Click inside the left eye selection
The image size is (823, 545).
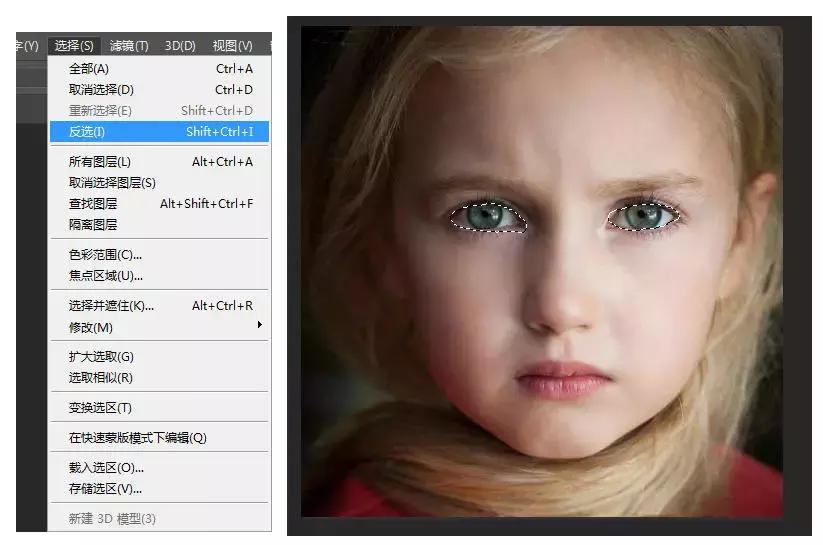coord(487,217)
